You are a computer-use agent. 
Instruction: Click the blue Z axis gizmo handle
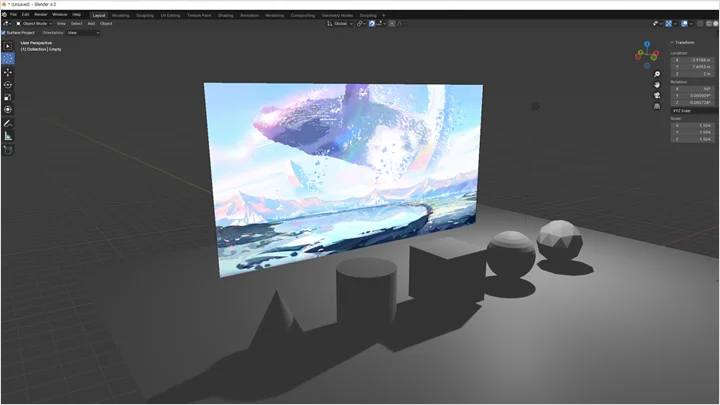pyautogui.click(x=647, y=44)
